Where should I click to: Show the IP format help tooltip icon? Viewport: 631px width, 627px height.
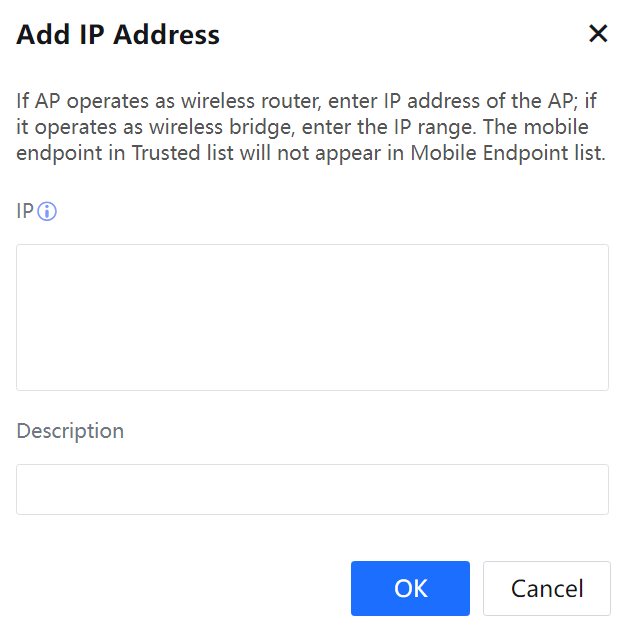pyautogui.click(x=47, y=212)
